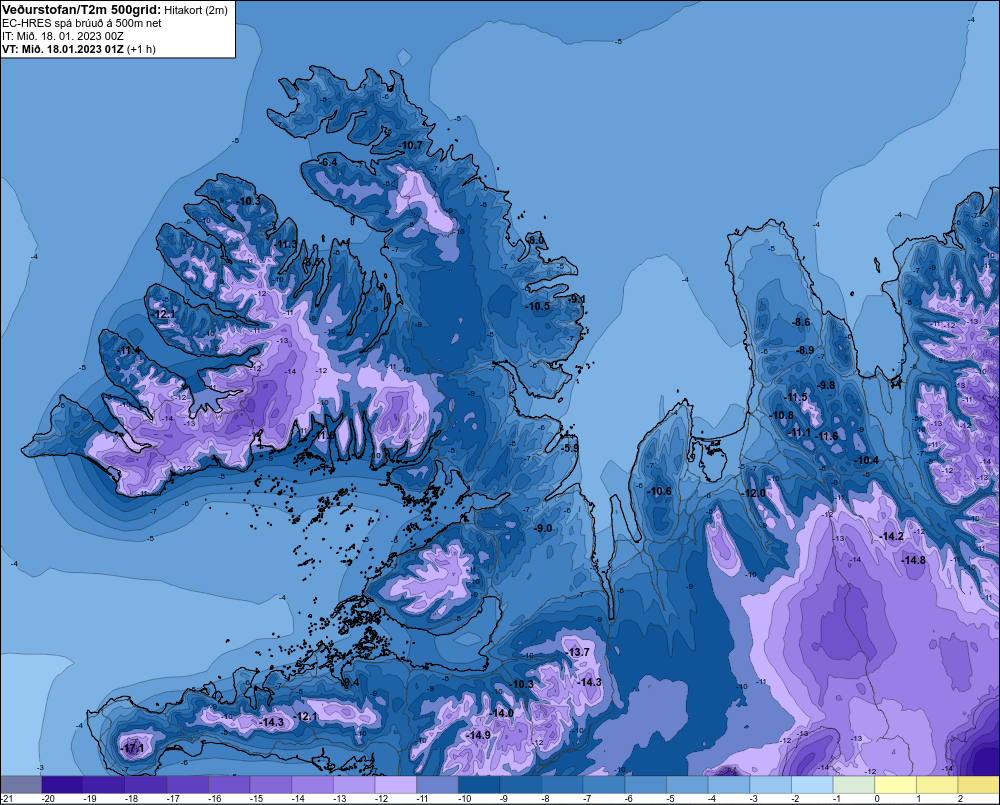Click the IT initial time 00Z line
The height and width of the screenshot is (805, 1000).
tap(62, 36)
